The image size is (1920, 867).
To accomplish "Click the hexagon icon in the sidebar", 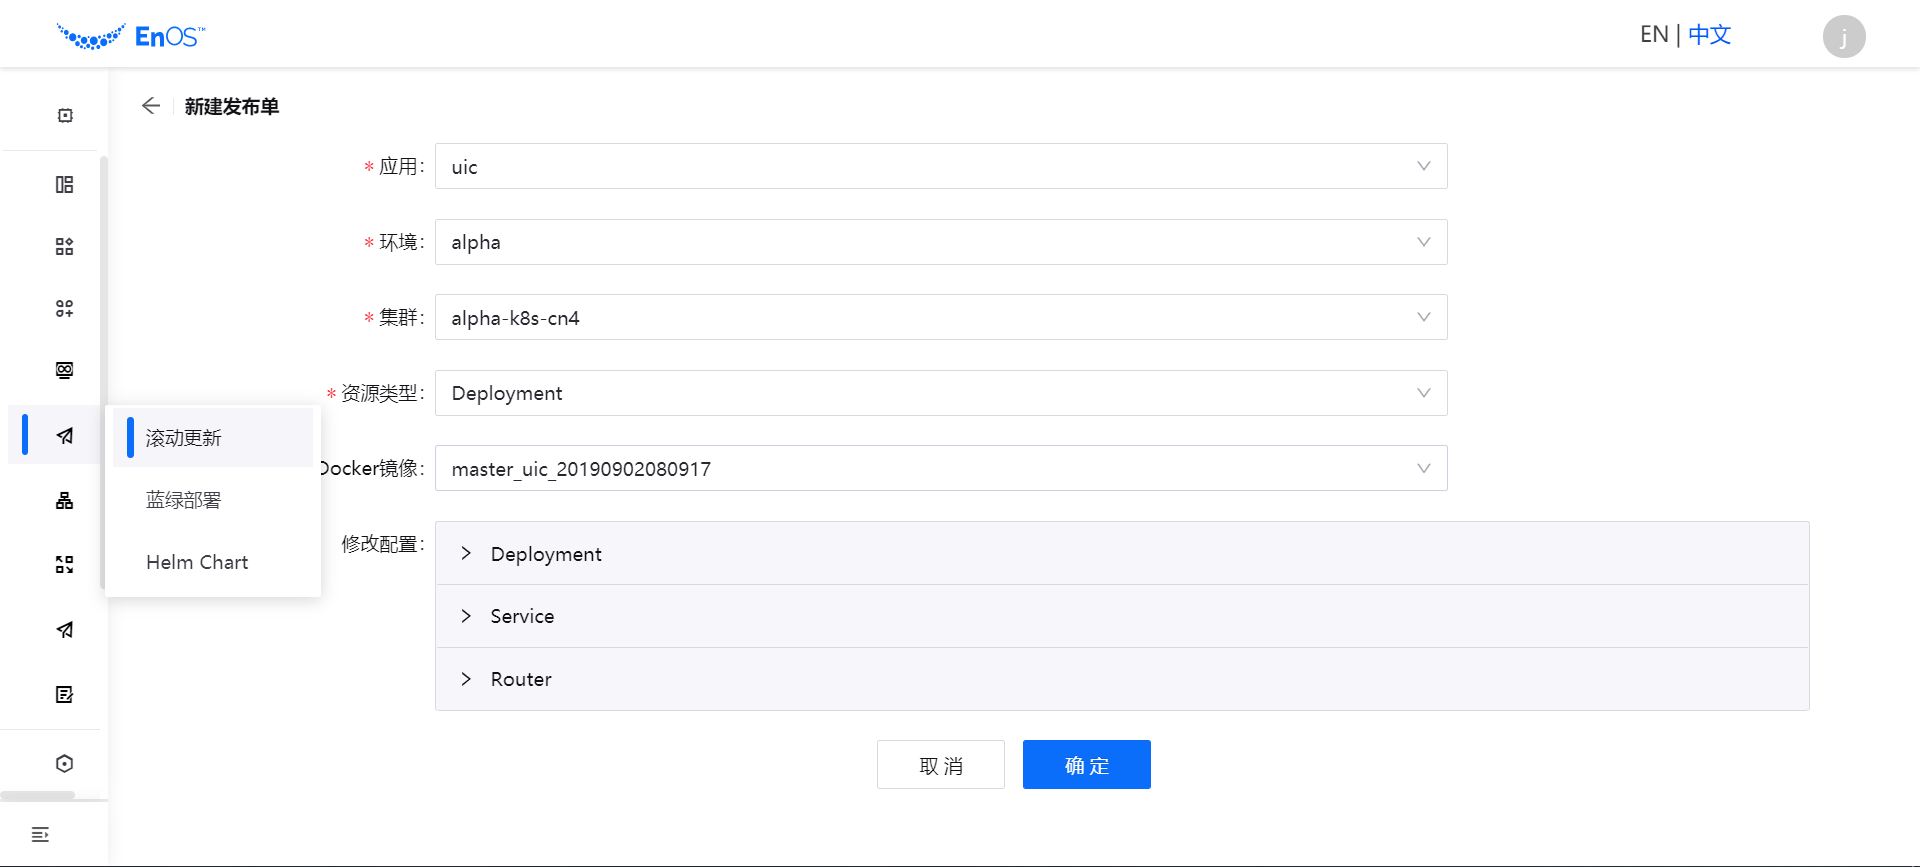I will point(65,764).
